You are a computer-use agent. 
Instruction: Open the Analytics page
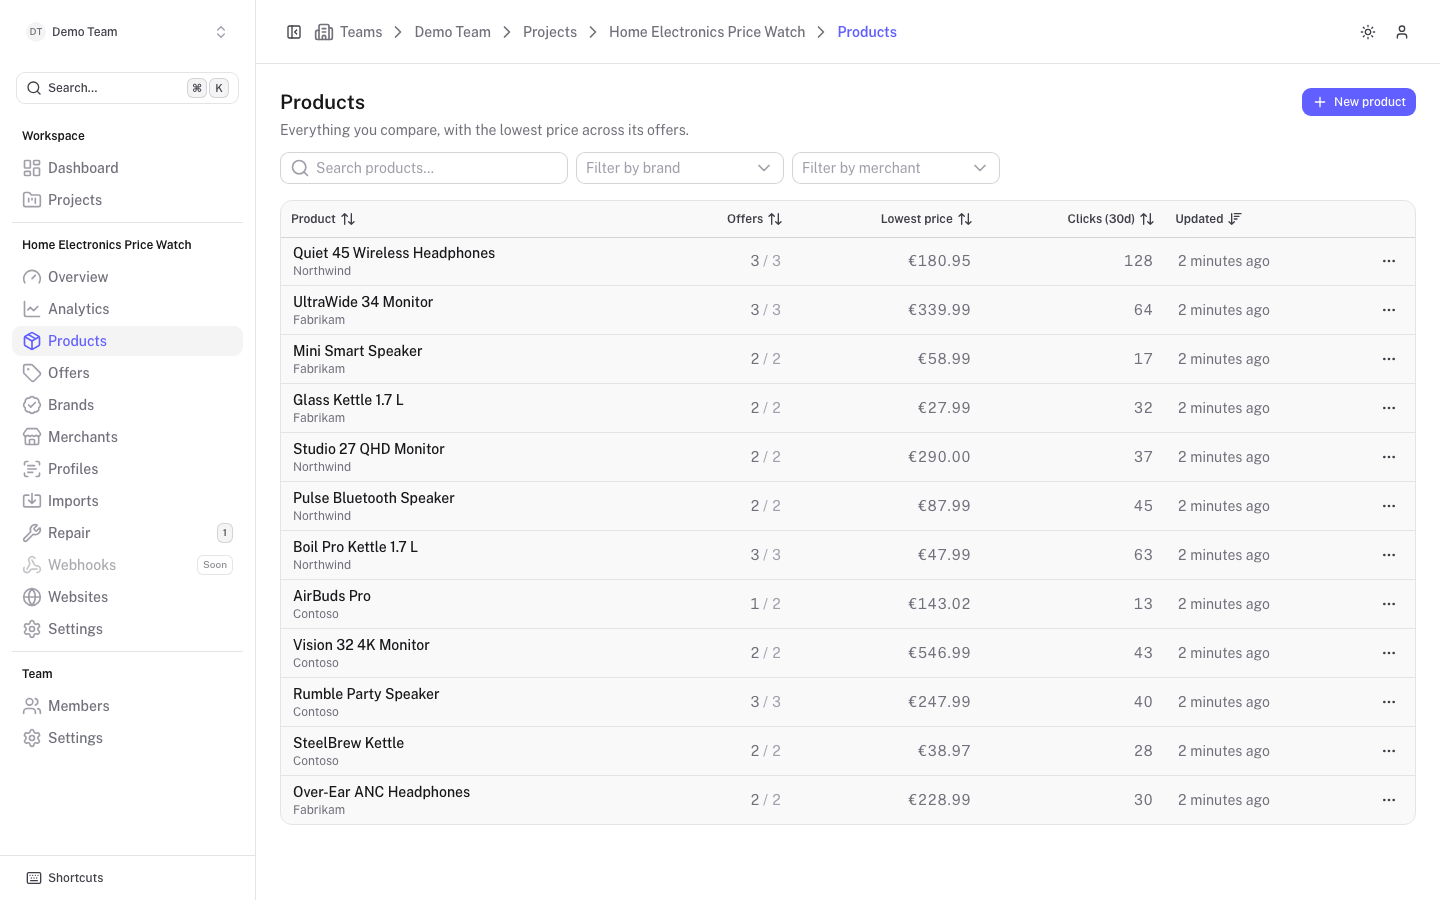pos(127,309)
